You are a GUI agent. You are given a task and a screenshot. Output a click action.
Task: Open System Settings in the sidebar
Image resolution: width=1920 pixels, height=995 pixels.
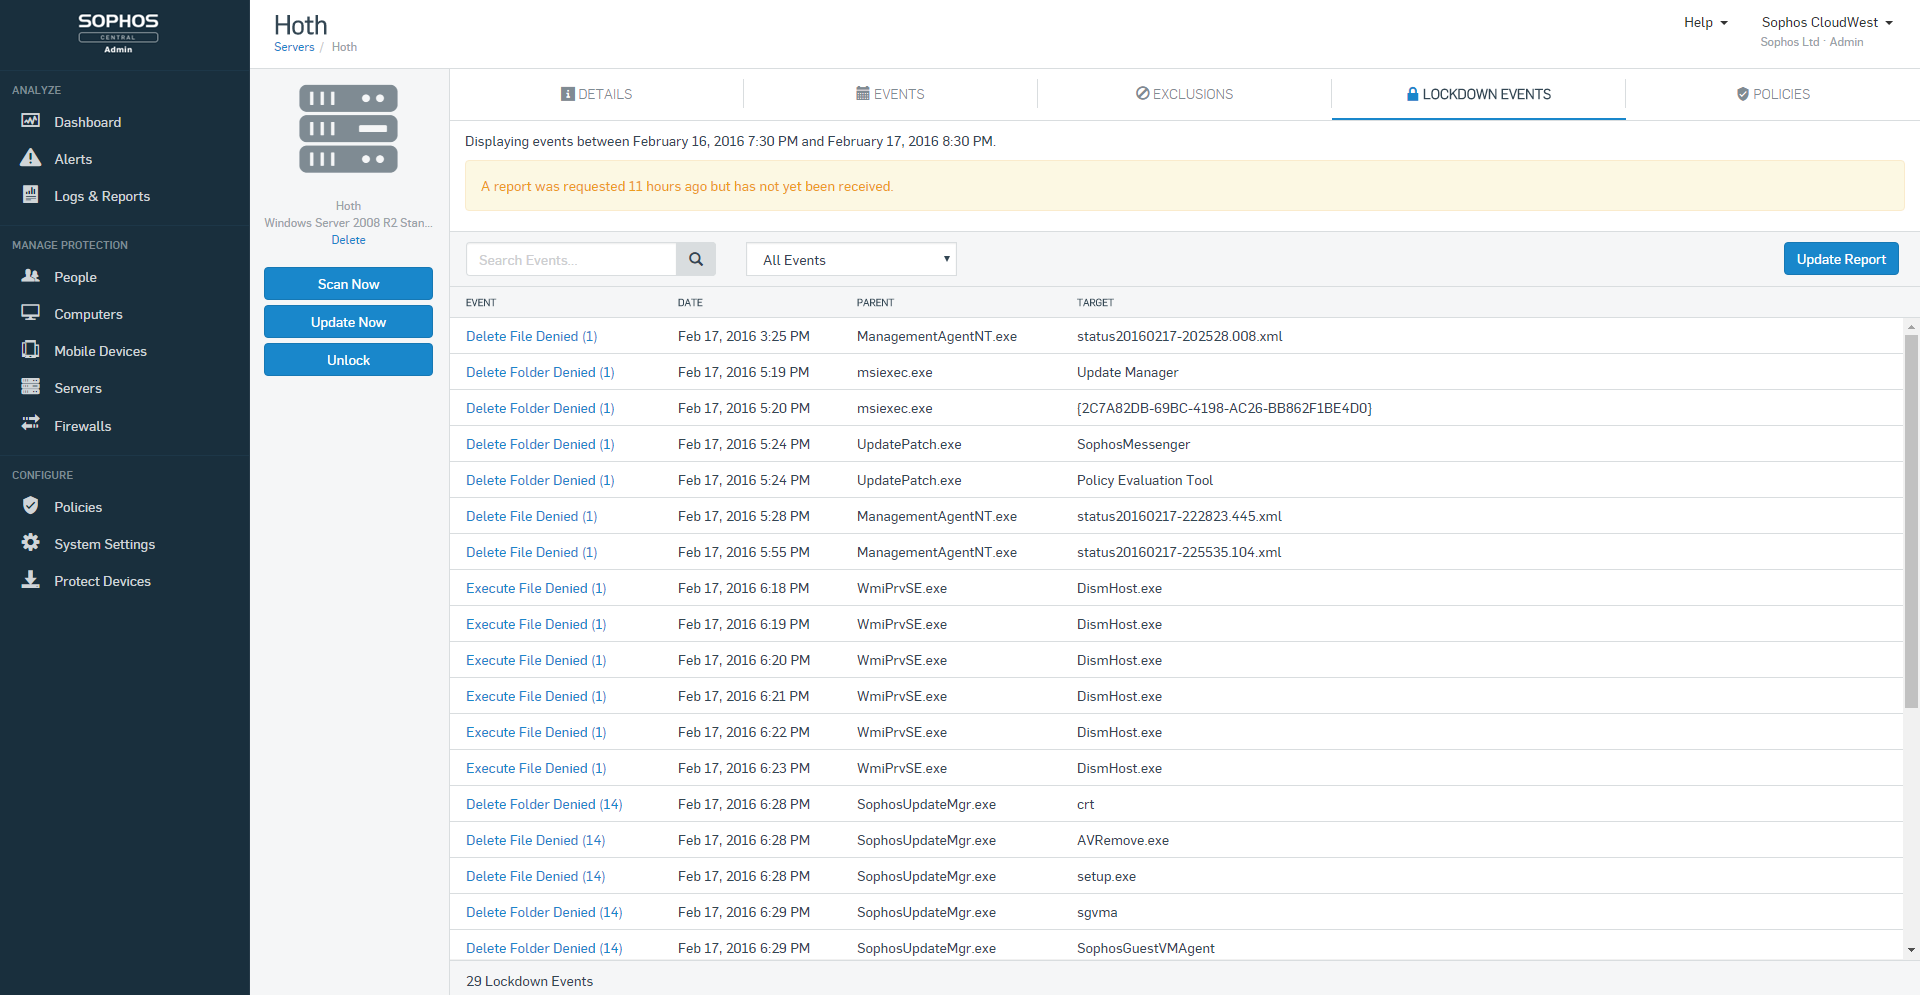[104, 544]
